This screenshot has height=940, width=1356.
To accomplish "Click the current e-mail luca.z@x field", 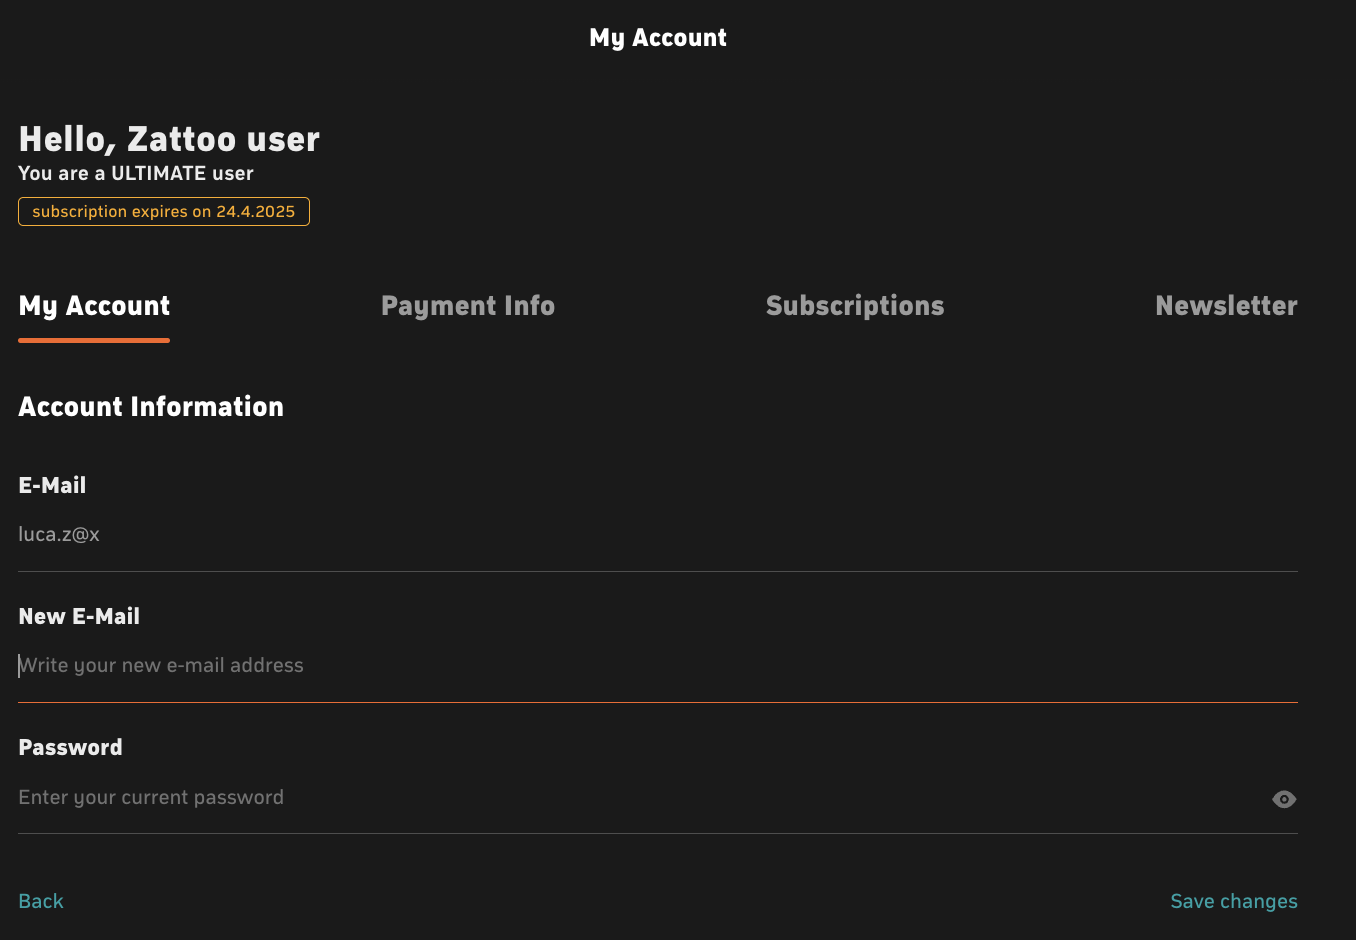I will [658, 534].
